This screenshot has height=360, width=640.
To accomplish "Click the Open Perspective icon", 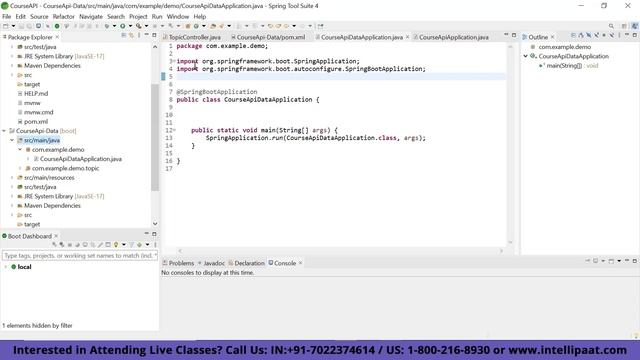I will point(624,26).
